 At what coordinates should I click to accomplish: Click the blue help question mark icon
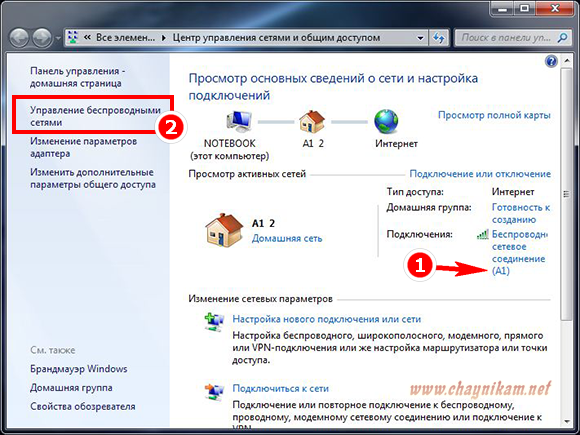point(551,61)
